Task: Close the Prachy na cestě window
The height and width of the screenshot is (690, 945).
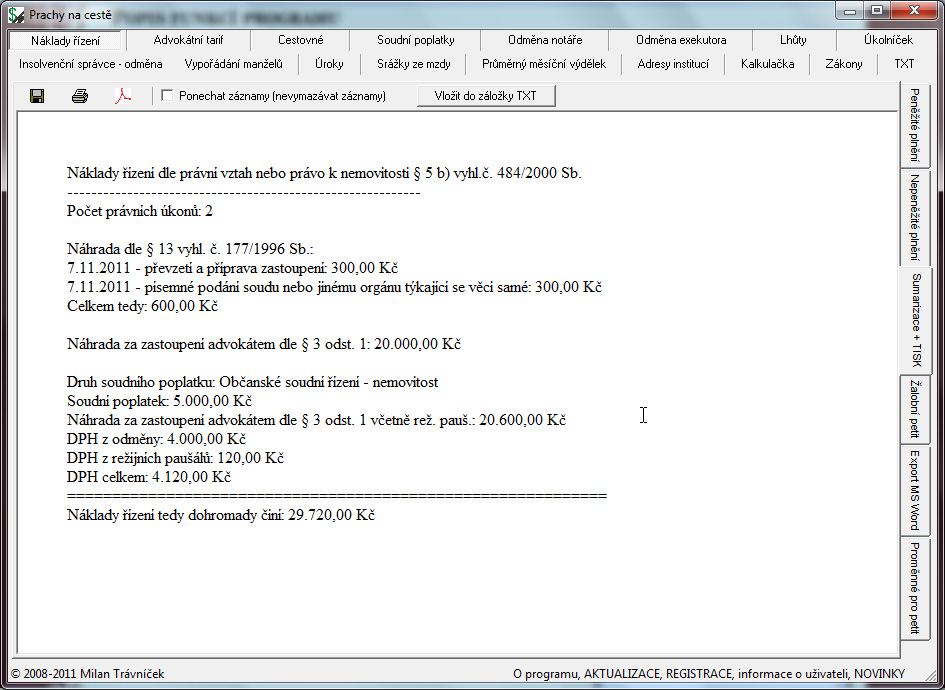Action: tap(914, 10)
